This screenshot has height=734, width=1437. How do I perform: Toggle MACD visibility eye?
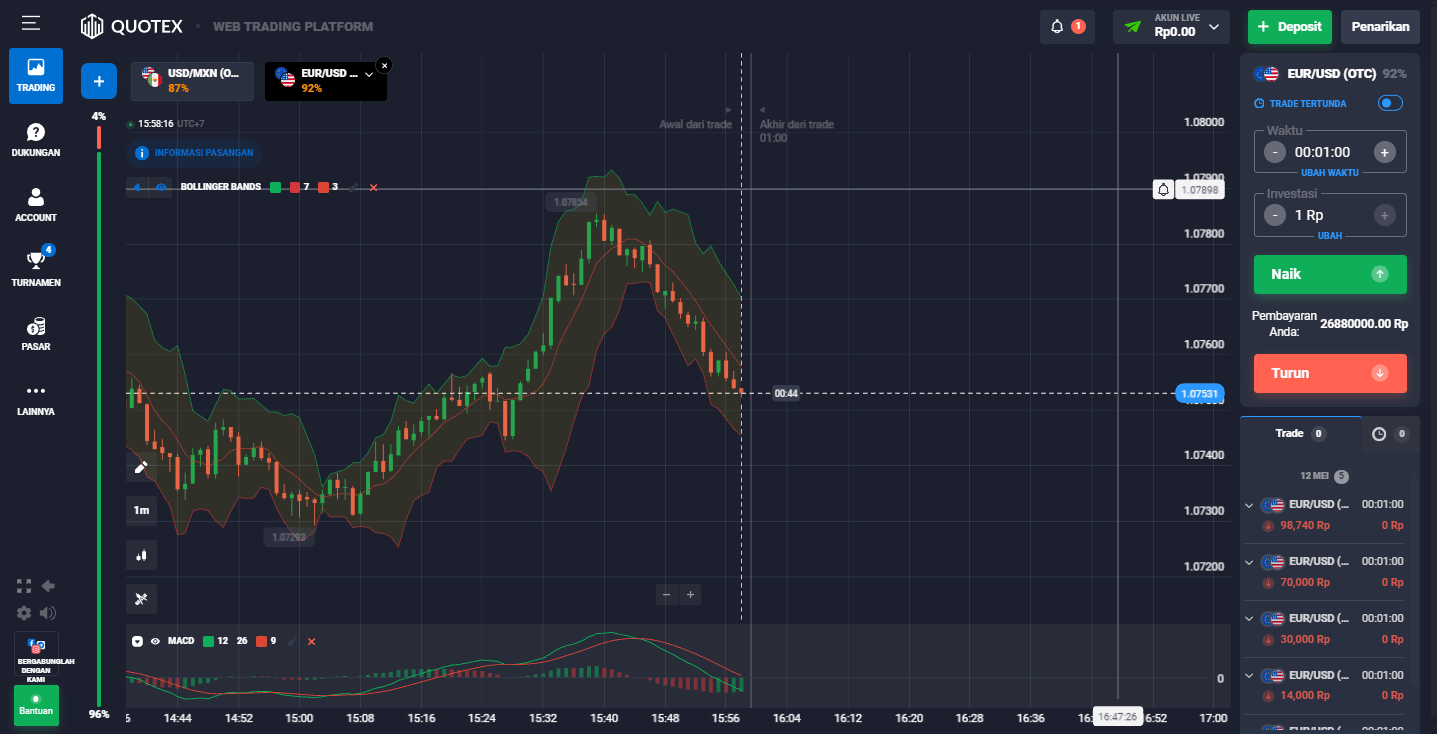tap(155, 641)
